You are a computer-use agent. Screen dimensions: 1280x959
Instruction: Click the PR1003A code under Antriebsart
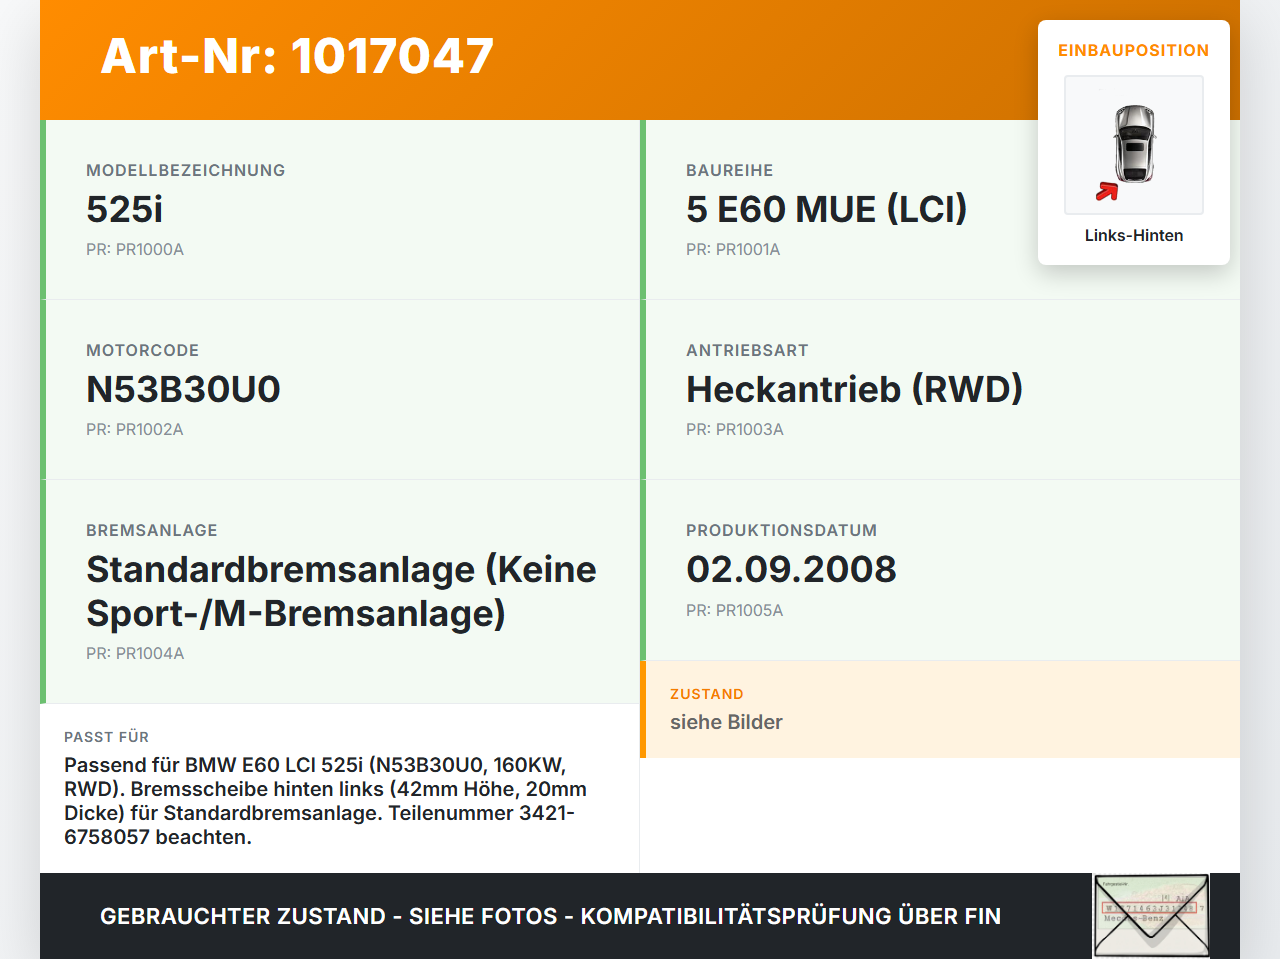pos(735,429)
